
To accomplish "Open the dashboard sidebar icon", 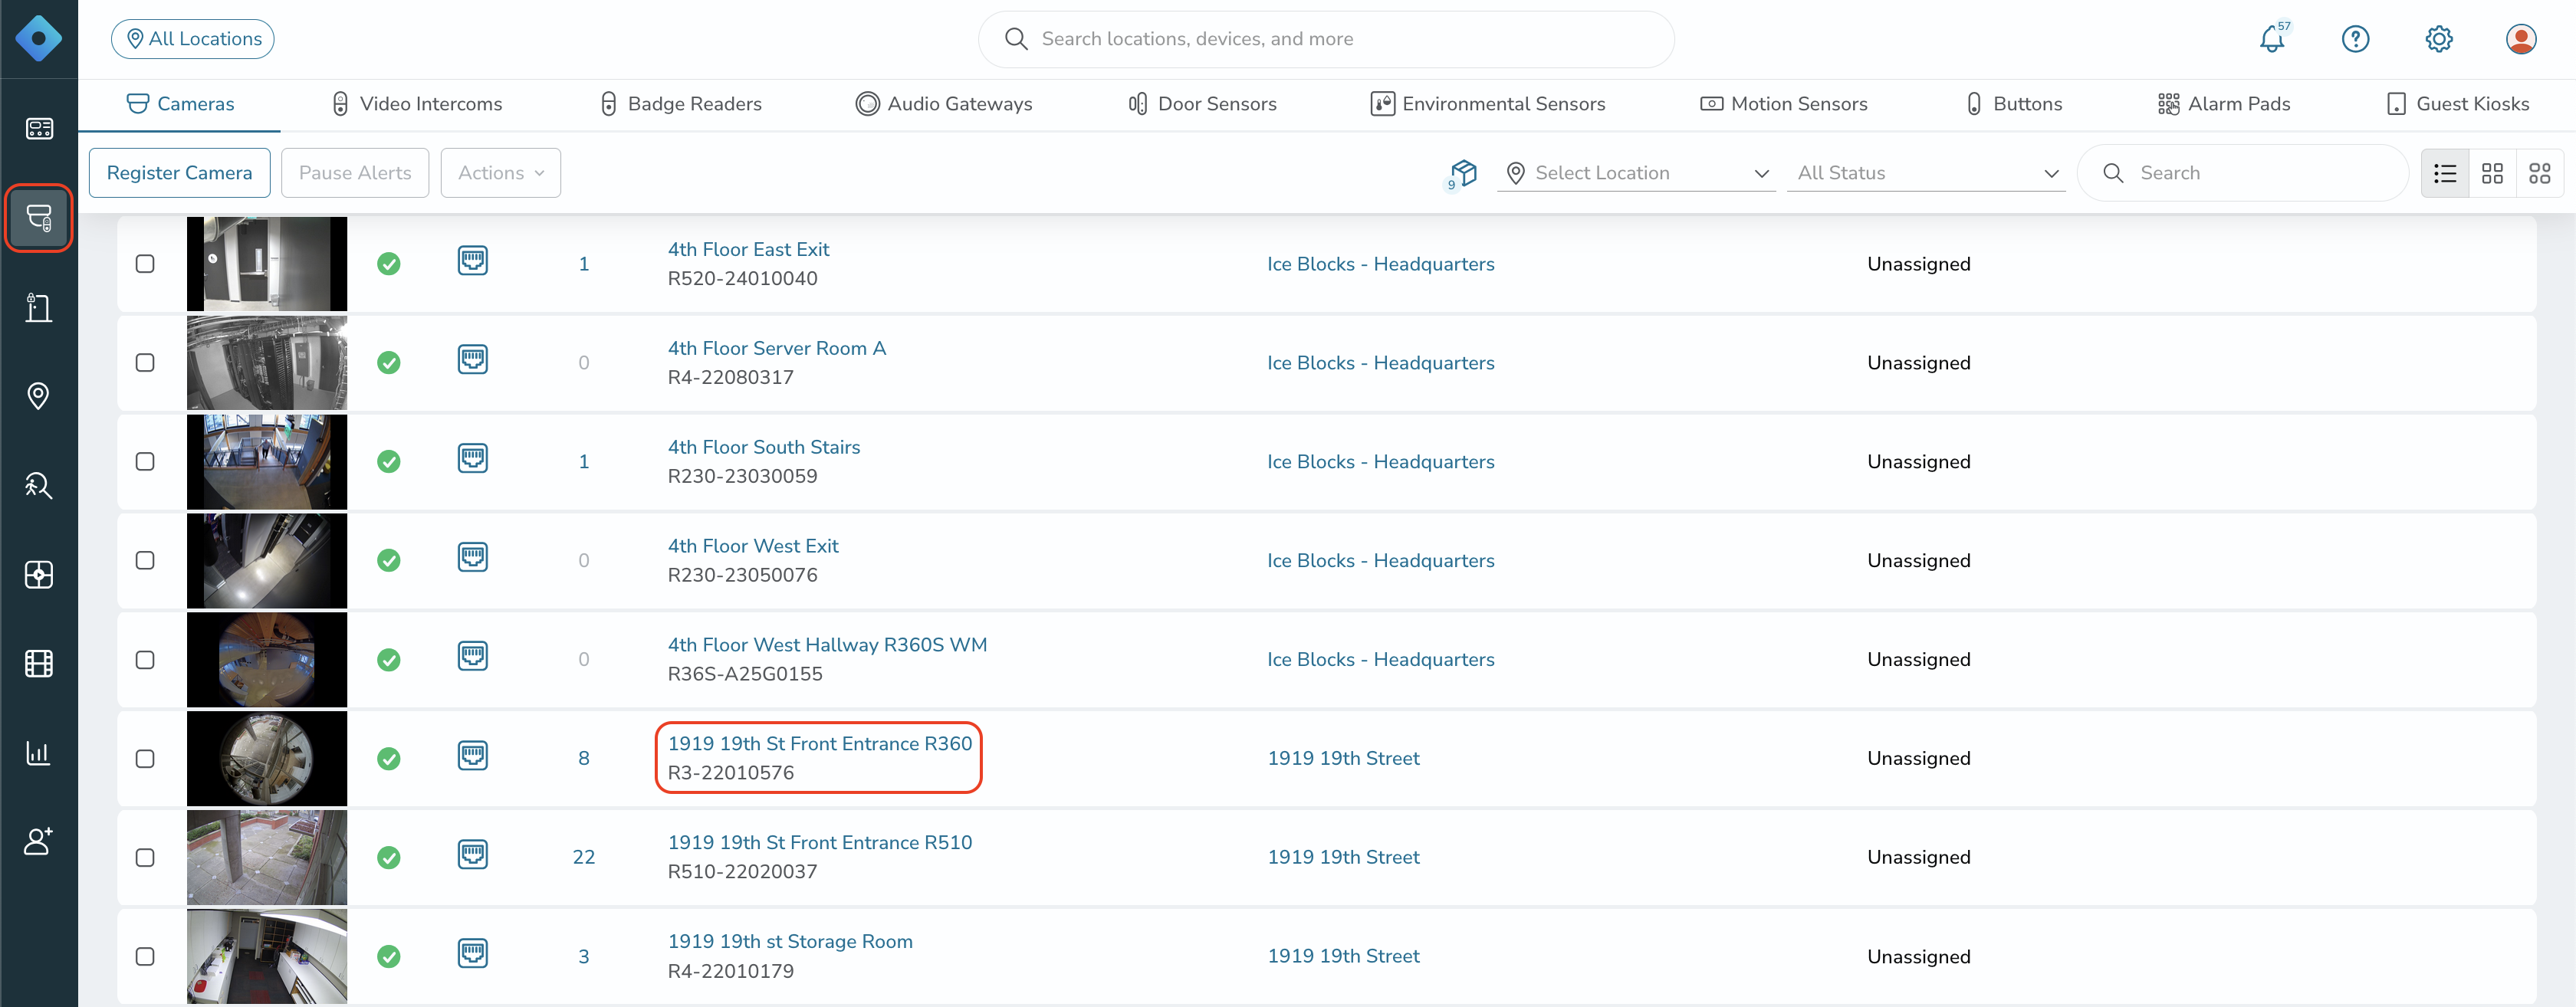I will (39, 128).
